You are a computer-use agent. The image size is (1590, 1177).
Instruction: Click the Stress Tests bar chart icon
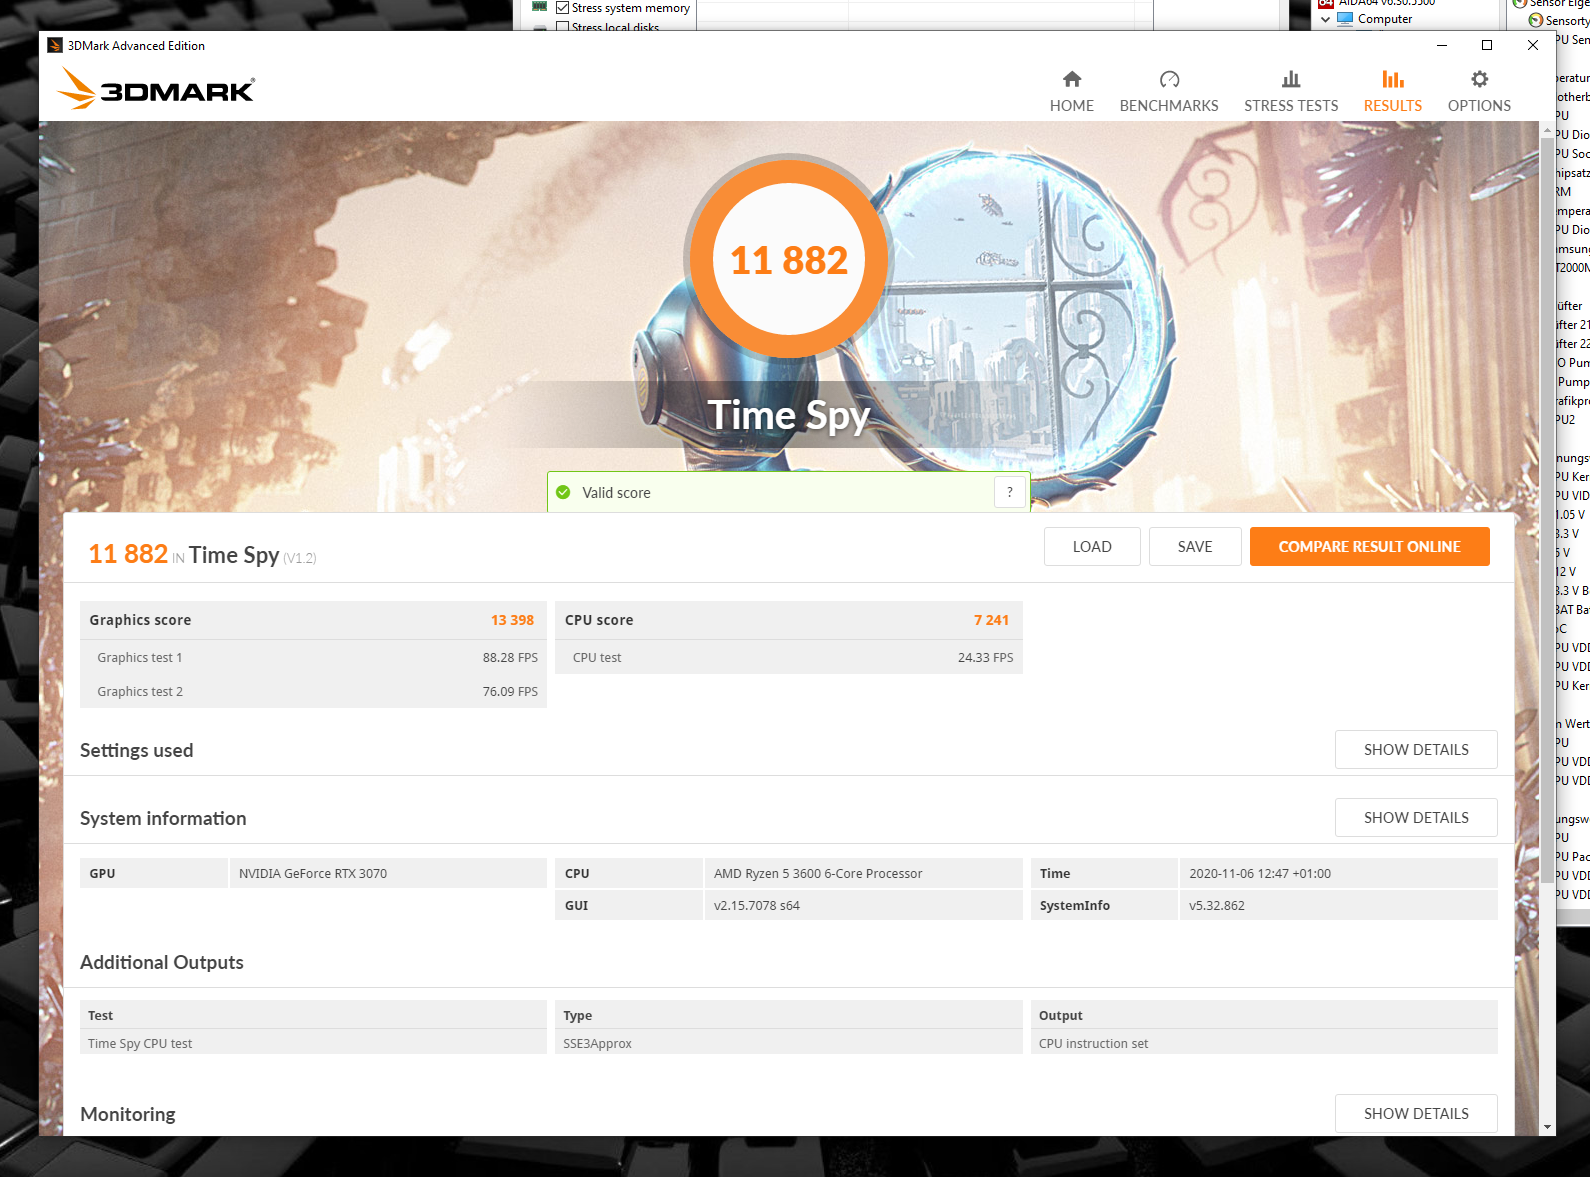1291,79
